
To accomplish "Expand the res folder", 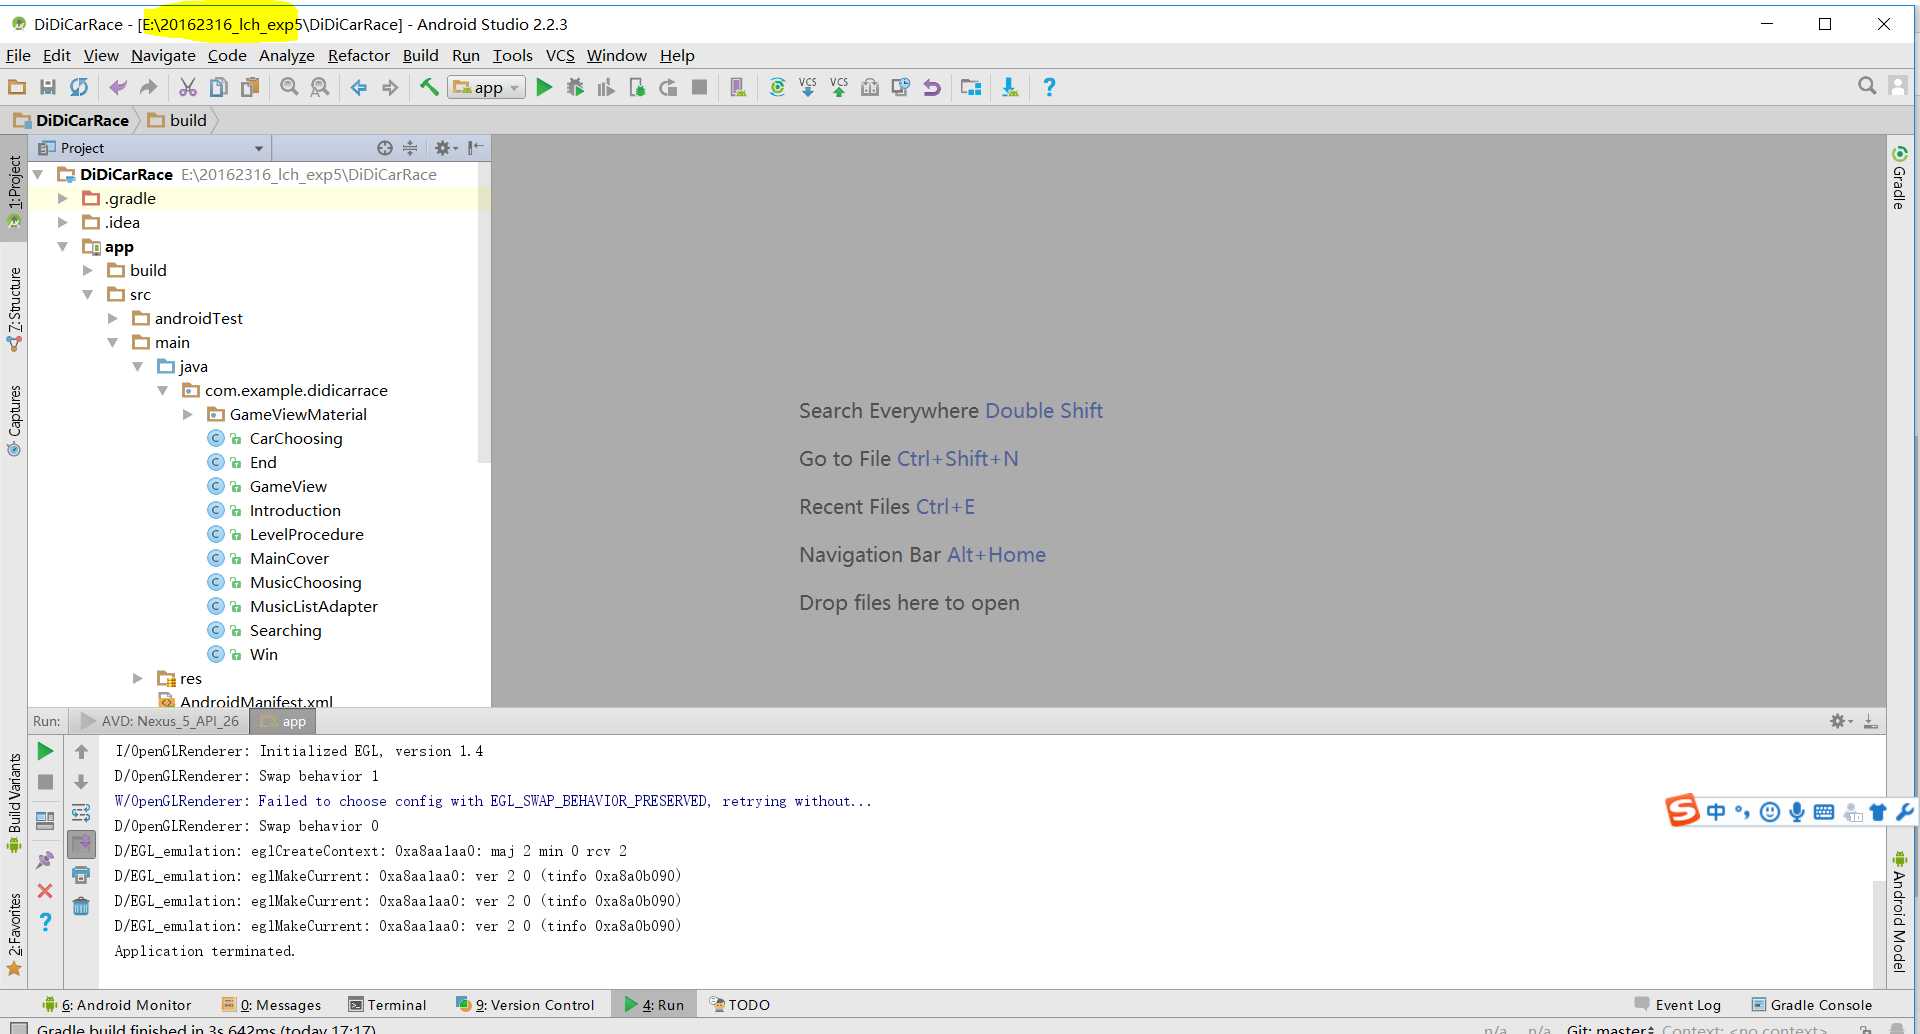I will coord(138,678).
